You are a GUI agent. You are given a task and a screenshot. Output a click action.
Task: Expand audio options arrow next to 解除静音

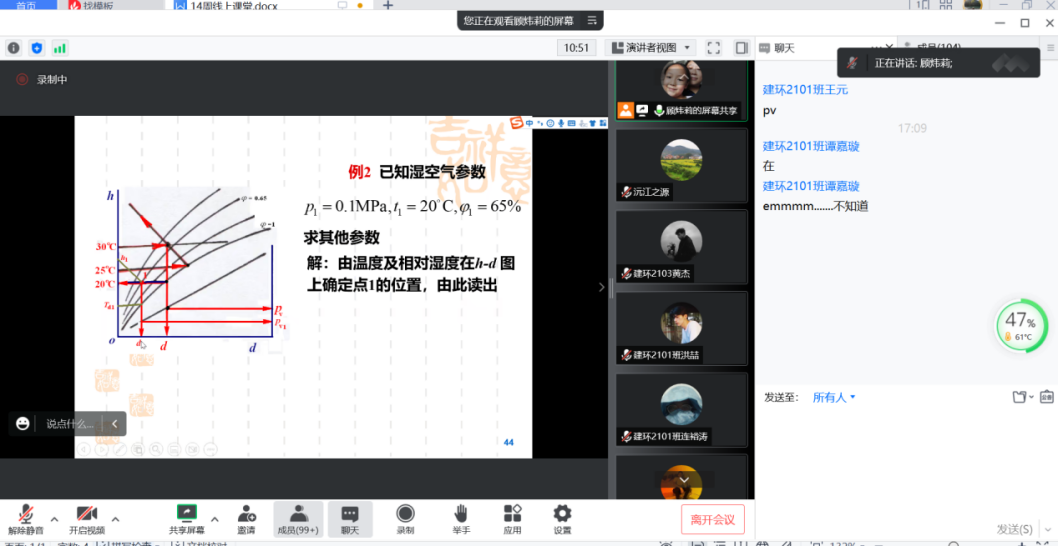(54, 519)
